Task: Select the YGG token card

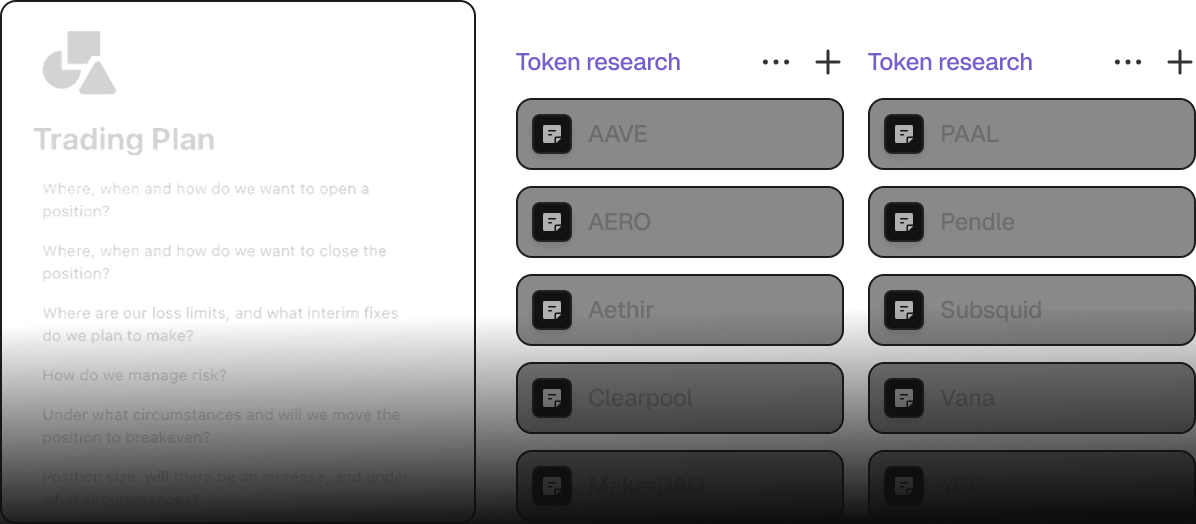Action: [x=1031, y=486]
